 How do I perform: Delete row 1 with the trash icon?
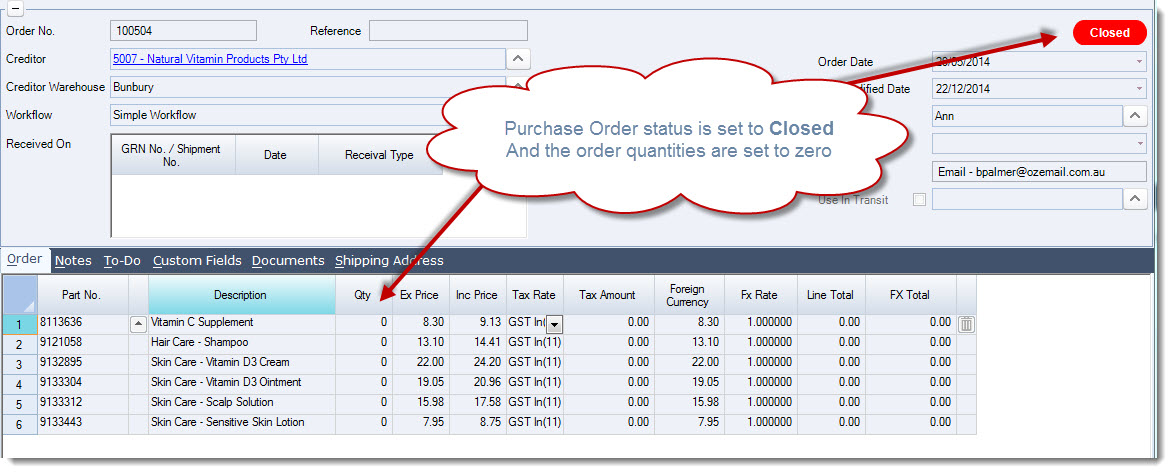[x=966, y=324]
